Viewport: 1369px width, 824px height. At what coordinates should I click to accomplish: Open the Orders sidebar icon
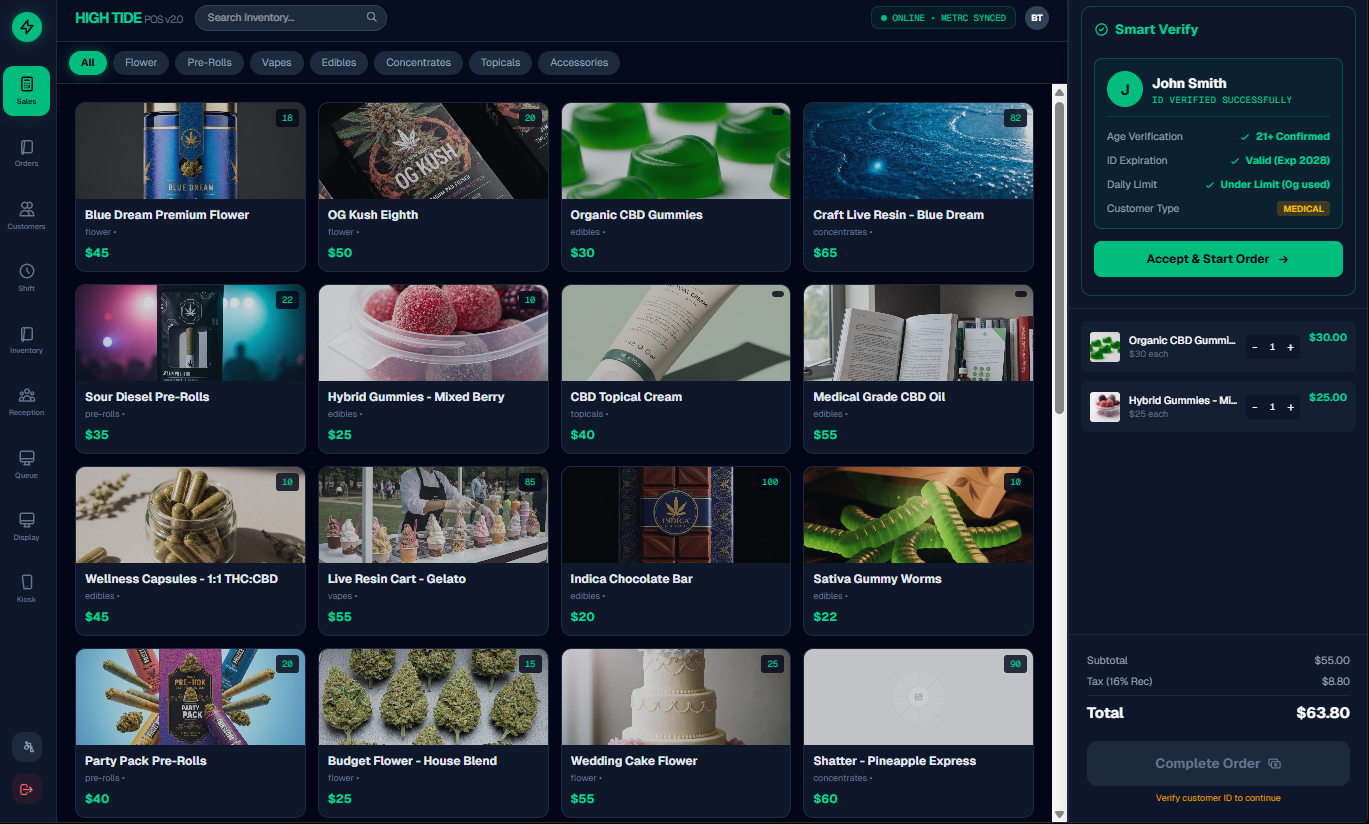[27, 153]
